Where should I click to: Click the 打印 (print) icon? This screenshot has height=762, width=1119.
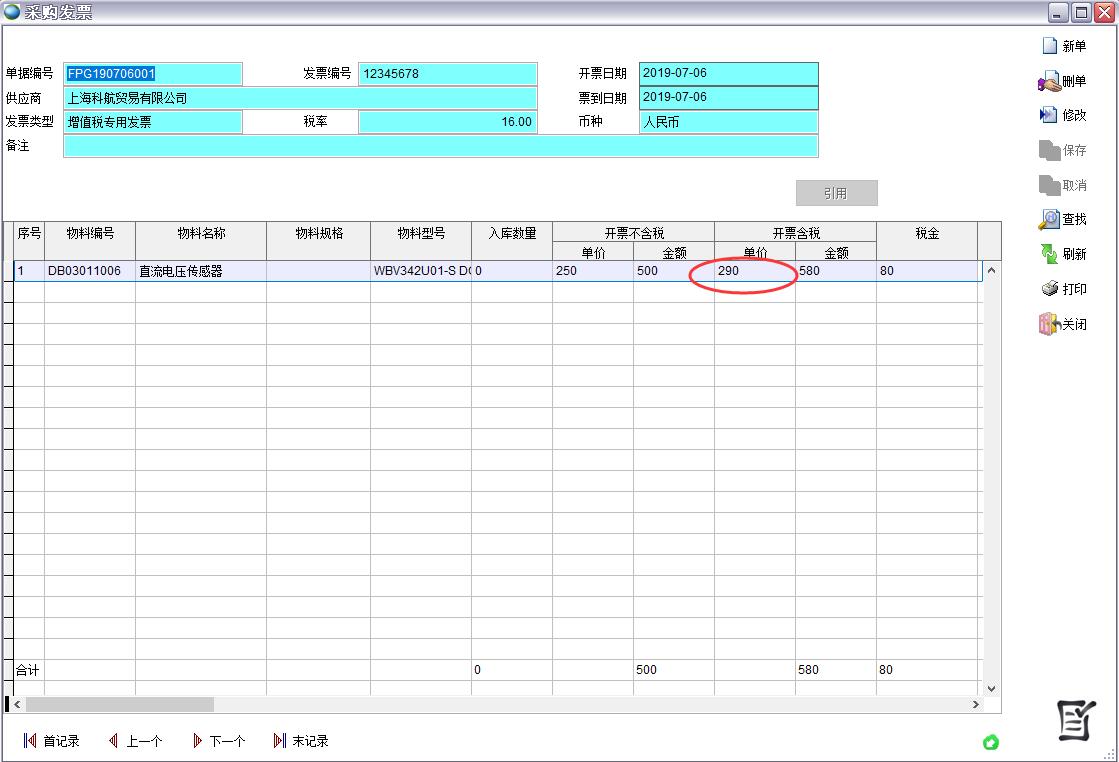(1049, 289)
